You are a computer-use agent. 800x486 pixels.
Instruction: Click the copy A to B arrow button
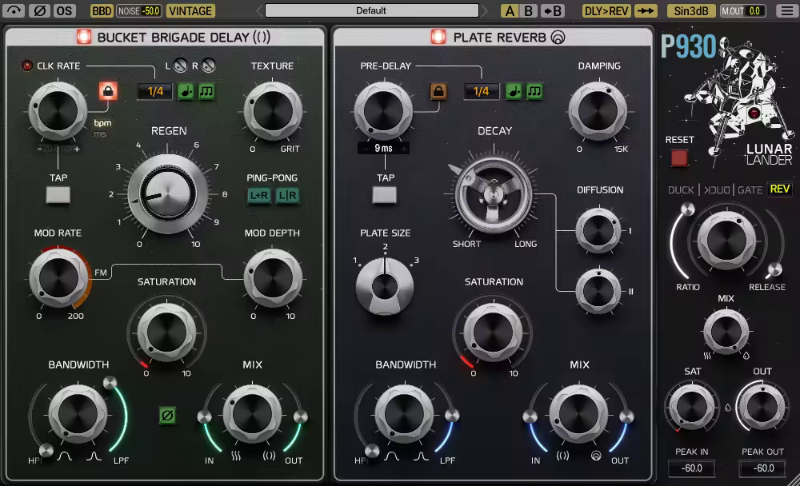point(553,11)
